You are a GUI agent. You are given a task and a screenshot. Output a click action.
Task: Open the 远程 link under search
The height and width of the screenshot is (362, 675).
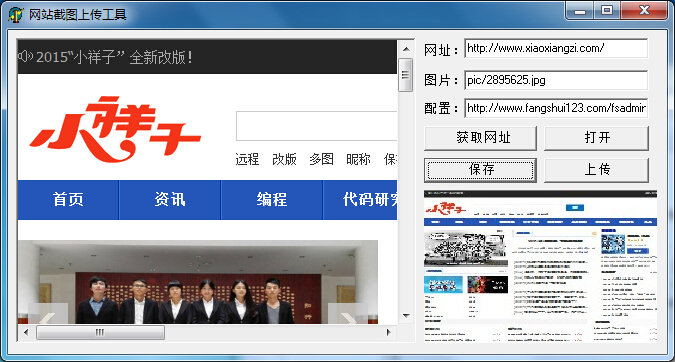pos(247,159)
